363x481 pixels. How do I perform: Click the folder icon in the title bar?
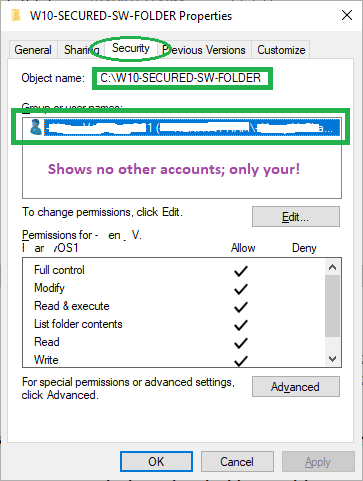[16, 15]
